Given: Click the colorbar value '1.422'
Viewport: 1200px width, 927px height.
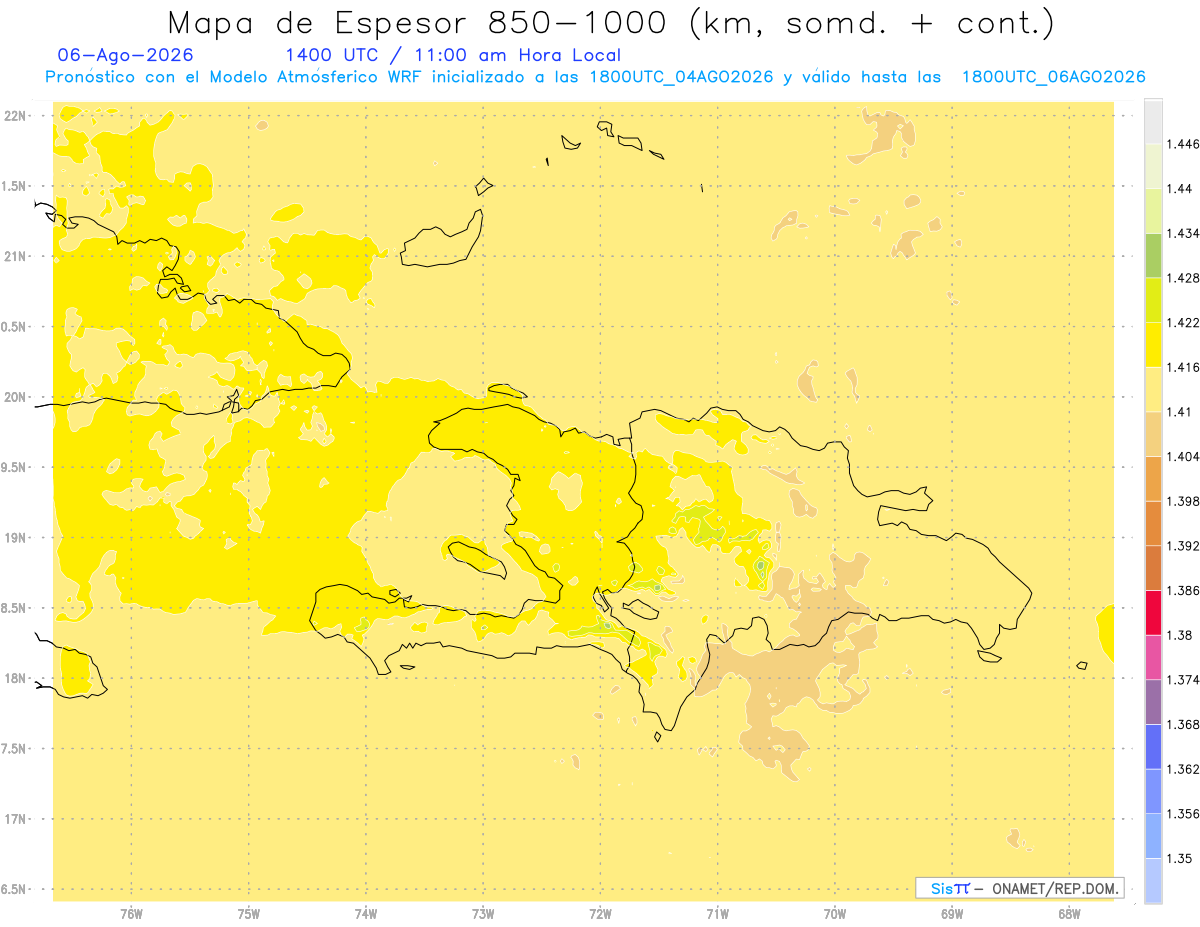Looking at the screenshot, I should [1184, 323].
